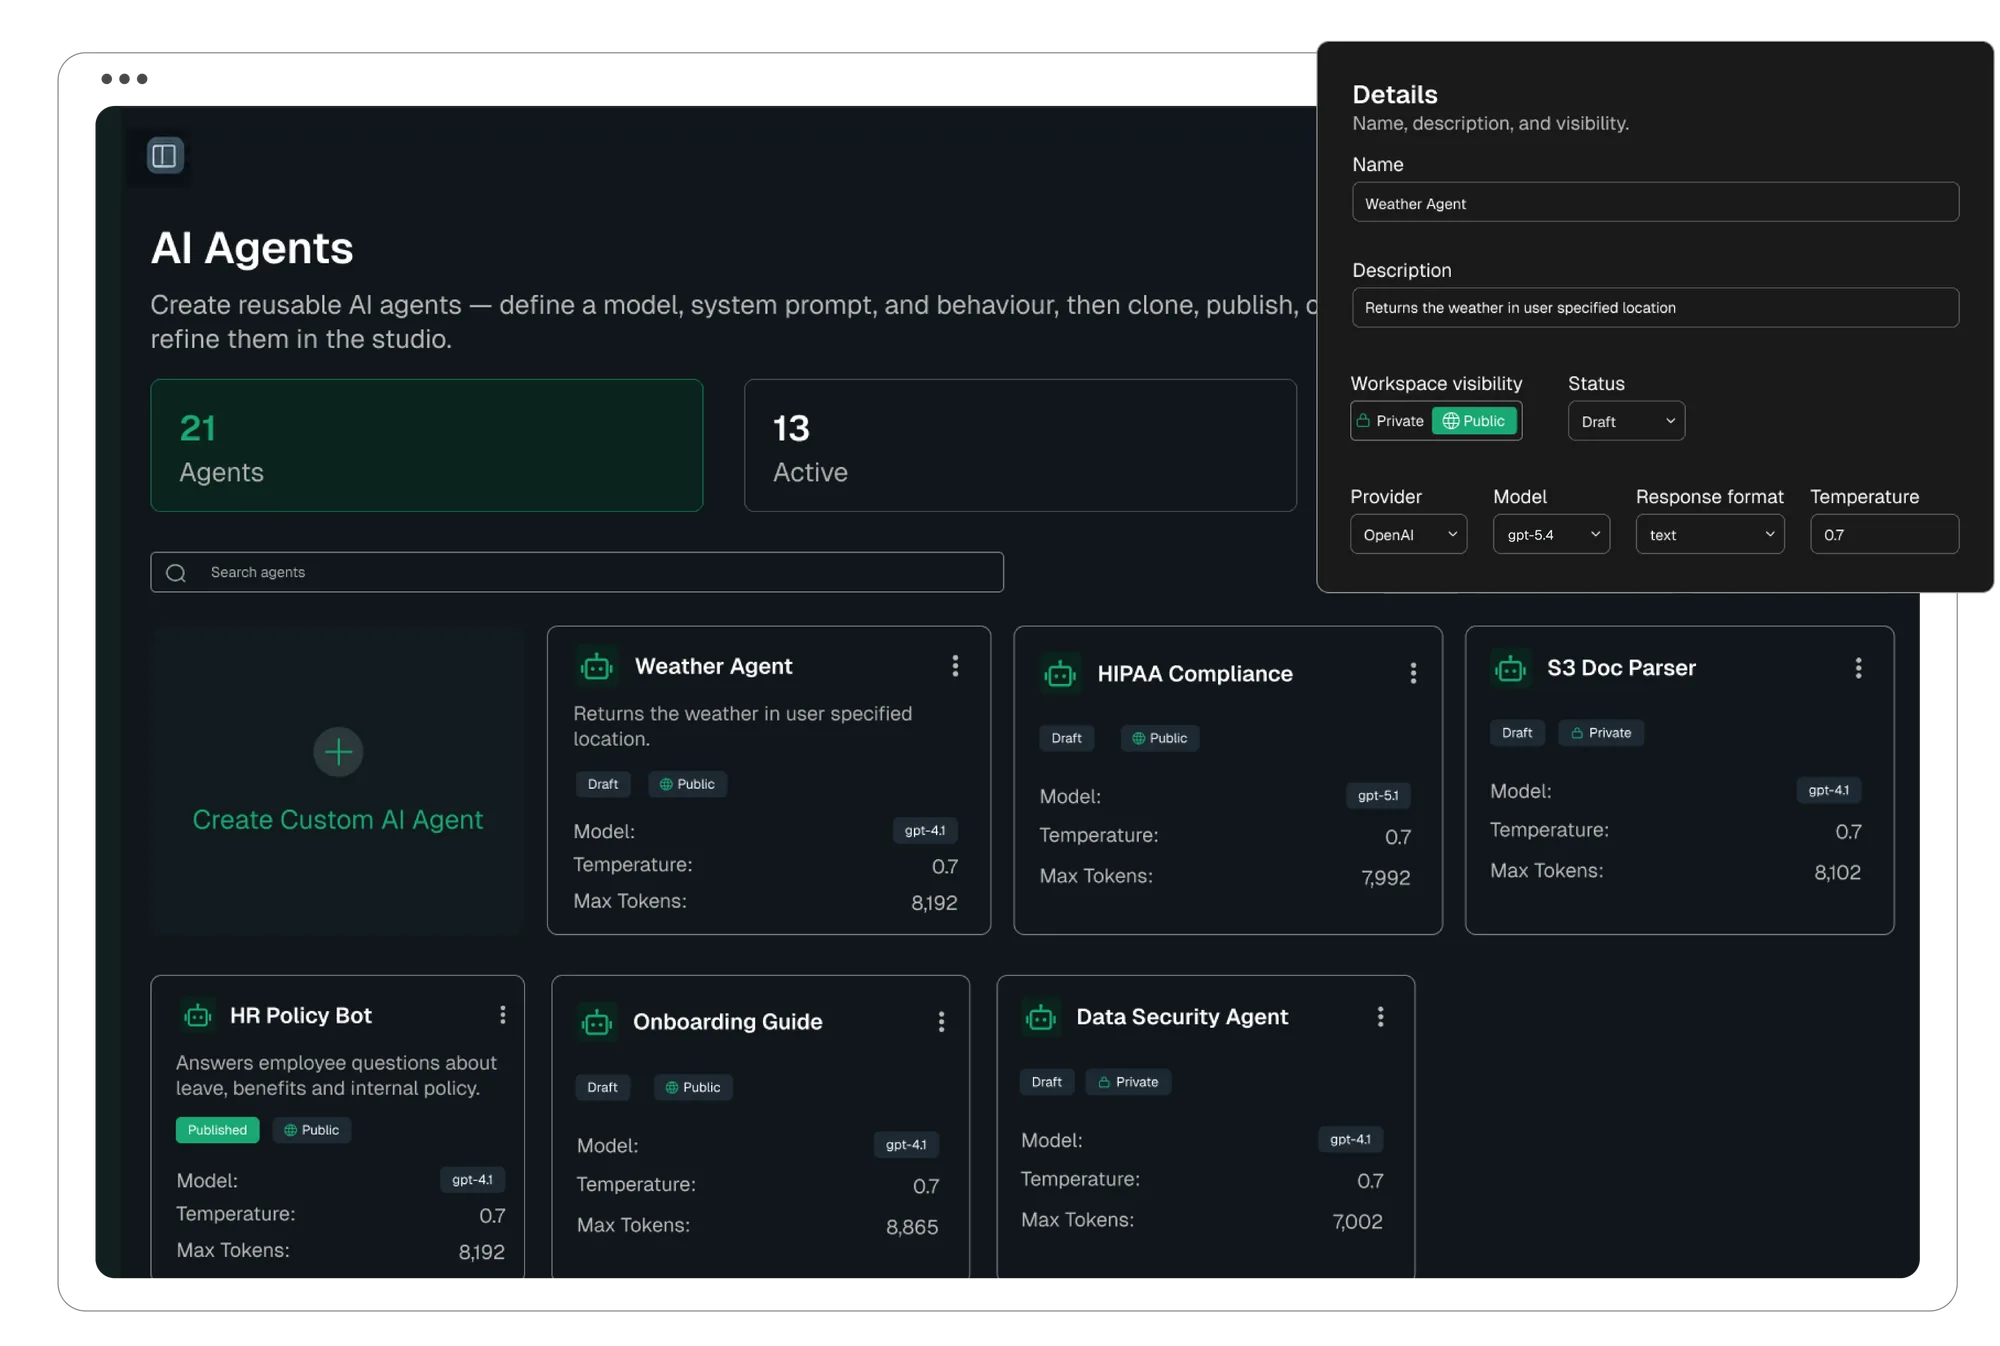The image size is (2000, 1346).
Task: Click the Private badge on S3 Doc Parser
Action: pos(1601,733)
